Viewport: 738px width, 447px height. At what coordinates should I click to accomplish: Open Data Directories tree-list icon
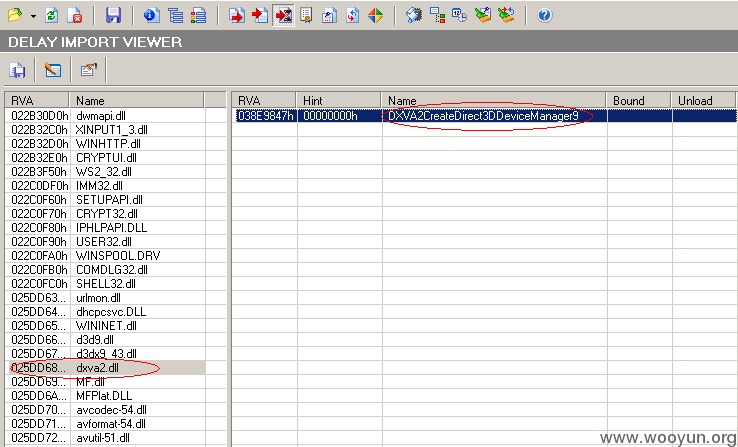pyautogui.click(x=175, y=16)
